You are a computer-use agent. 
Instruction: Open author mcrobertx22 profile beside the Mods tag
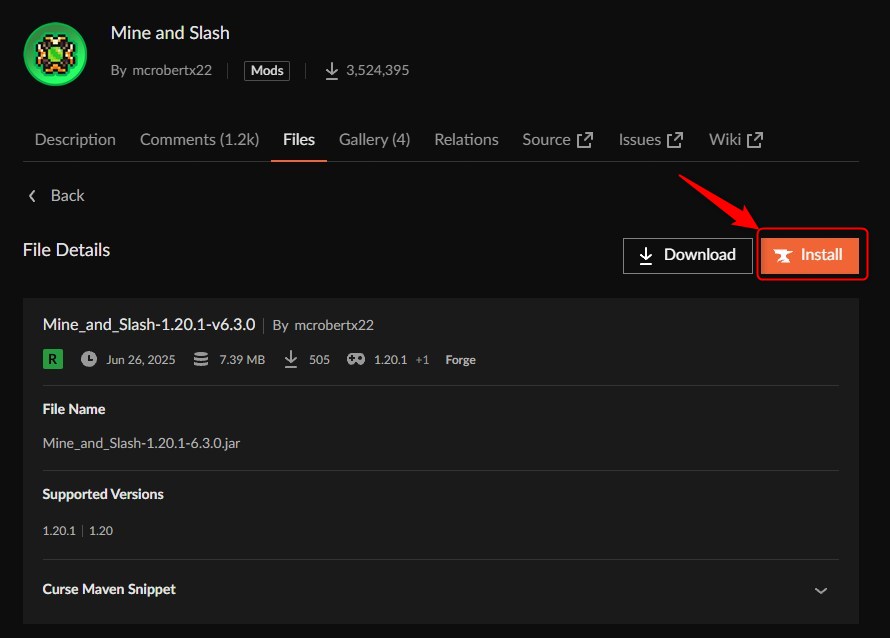click(172, 70)
